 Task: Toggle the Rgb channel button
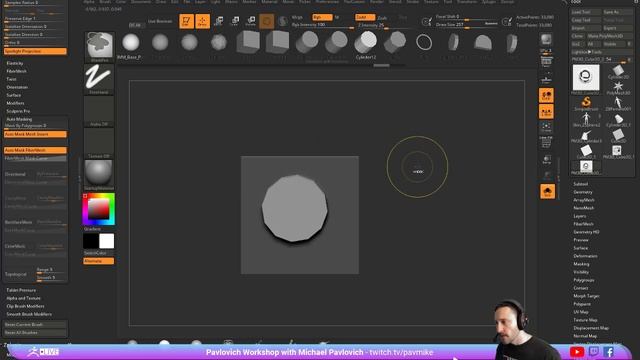coord(322,17)
